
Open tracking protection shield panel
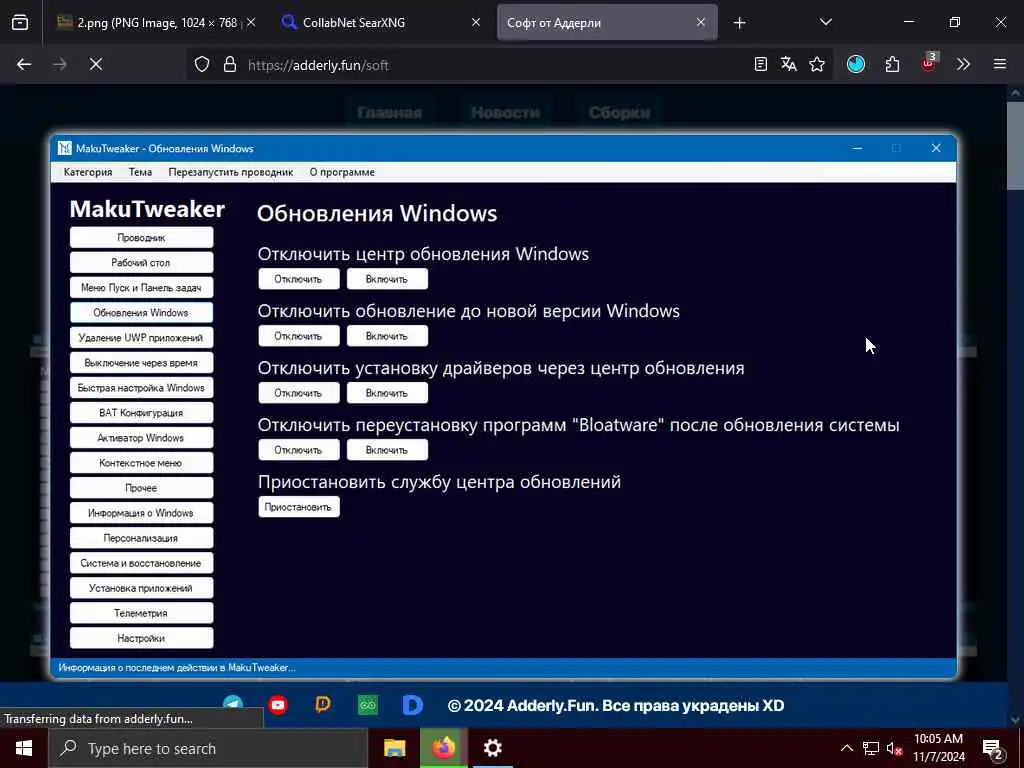(202, 65)
